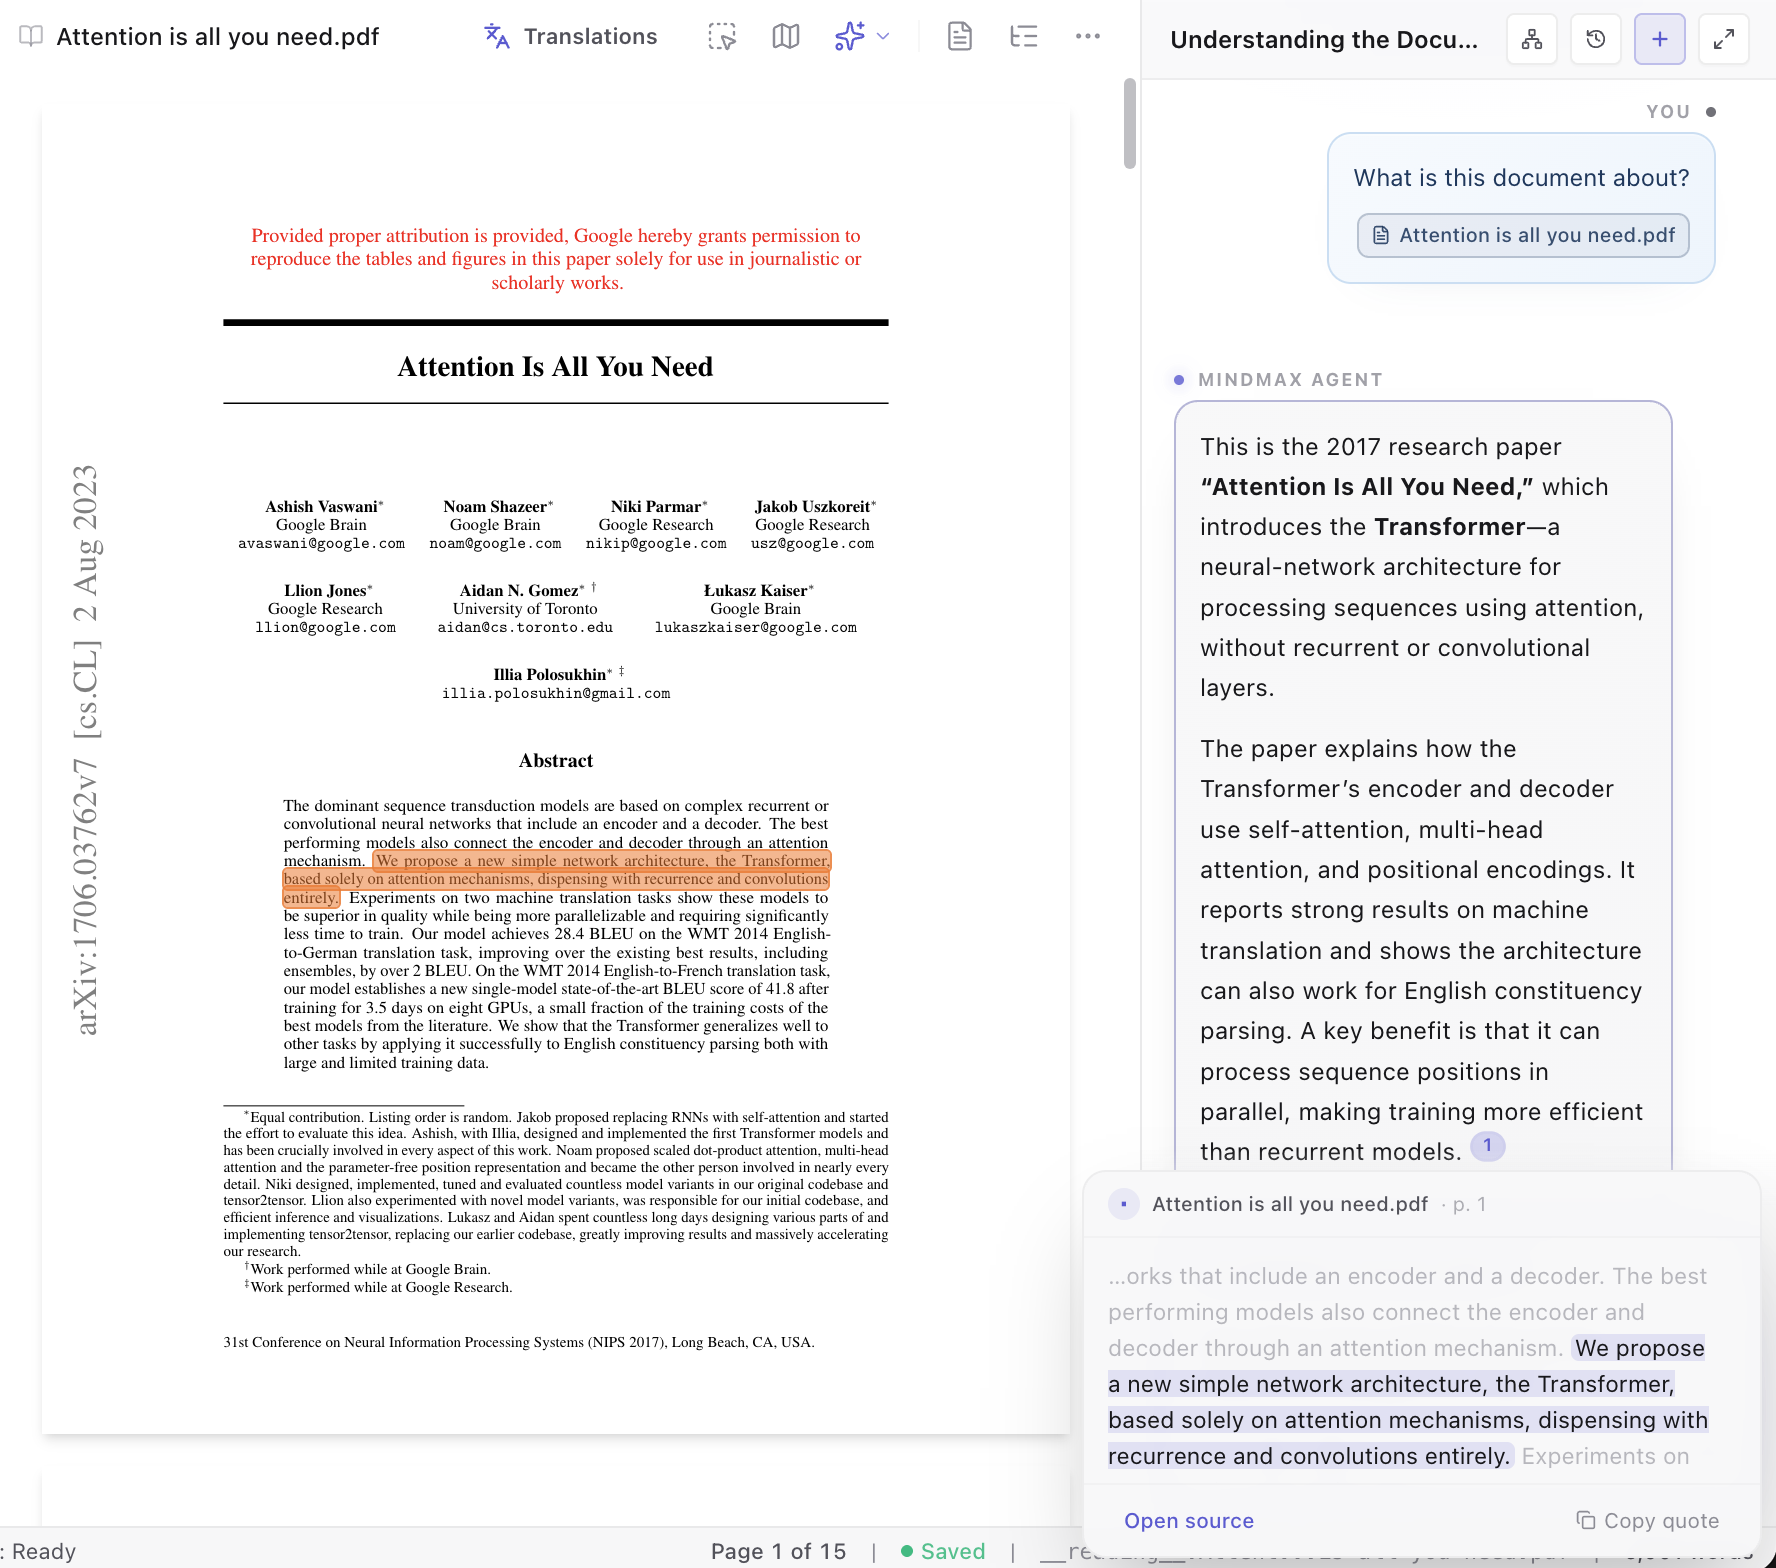Start a new chat with plus button
The image size is (1776, 1568).
coord(1660,39)
